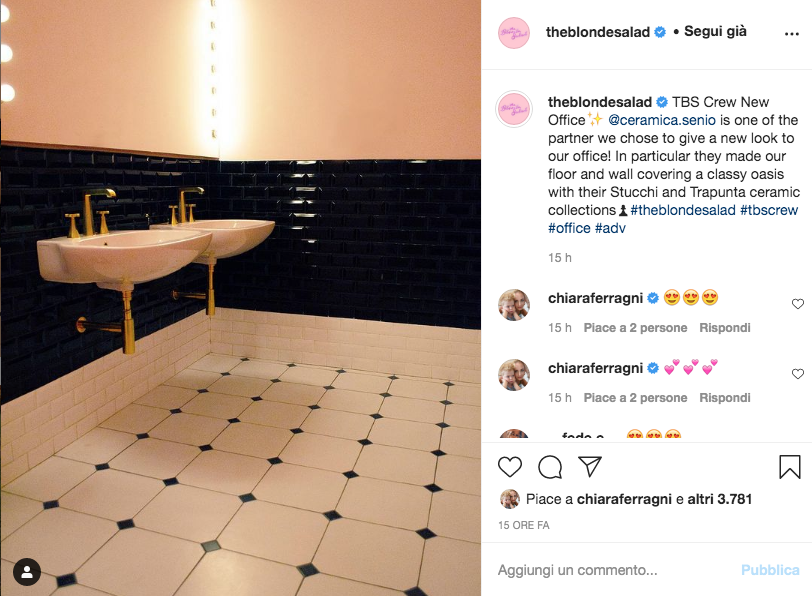Reply to the first chiaraferragni comment
The height and width of the screenshot is (596, 812).
coord(724,328)
